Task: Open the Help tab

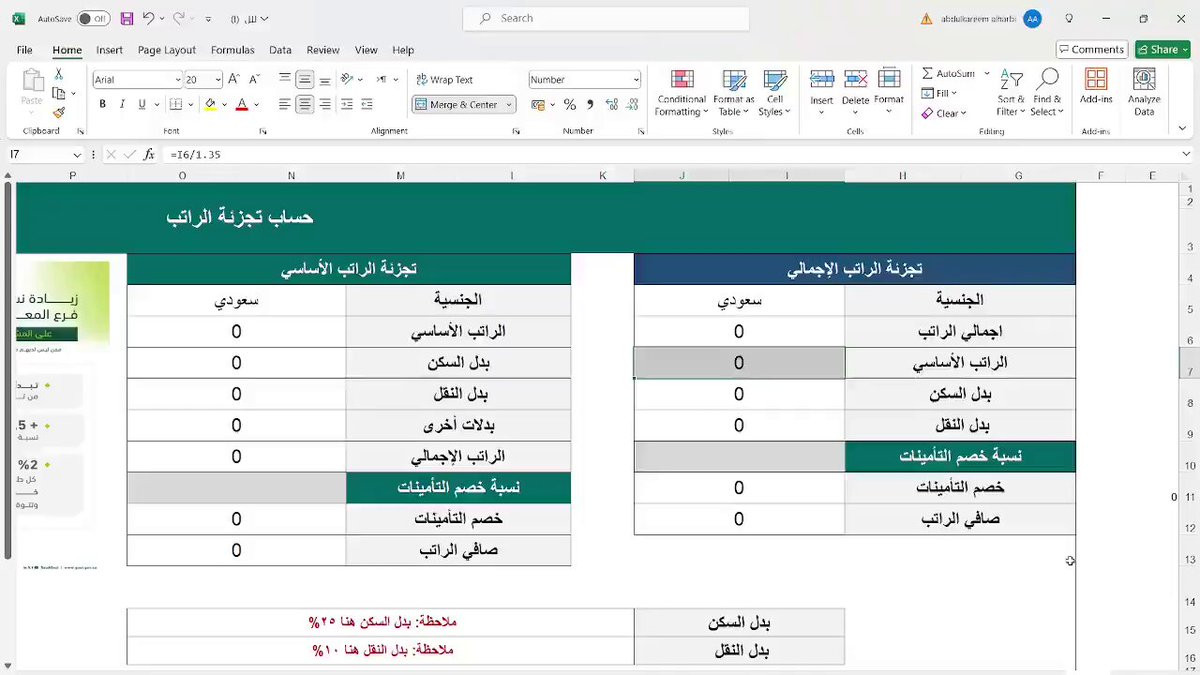Action: 403,50
